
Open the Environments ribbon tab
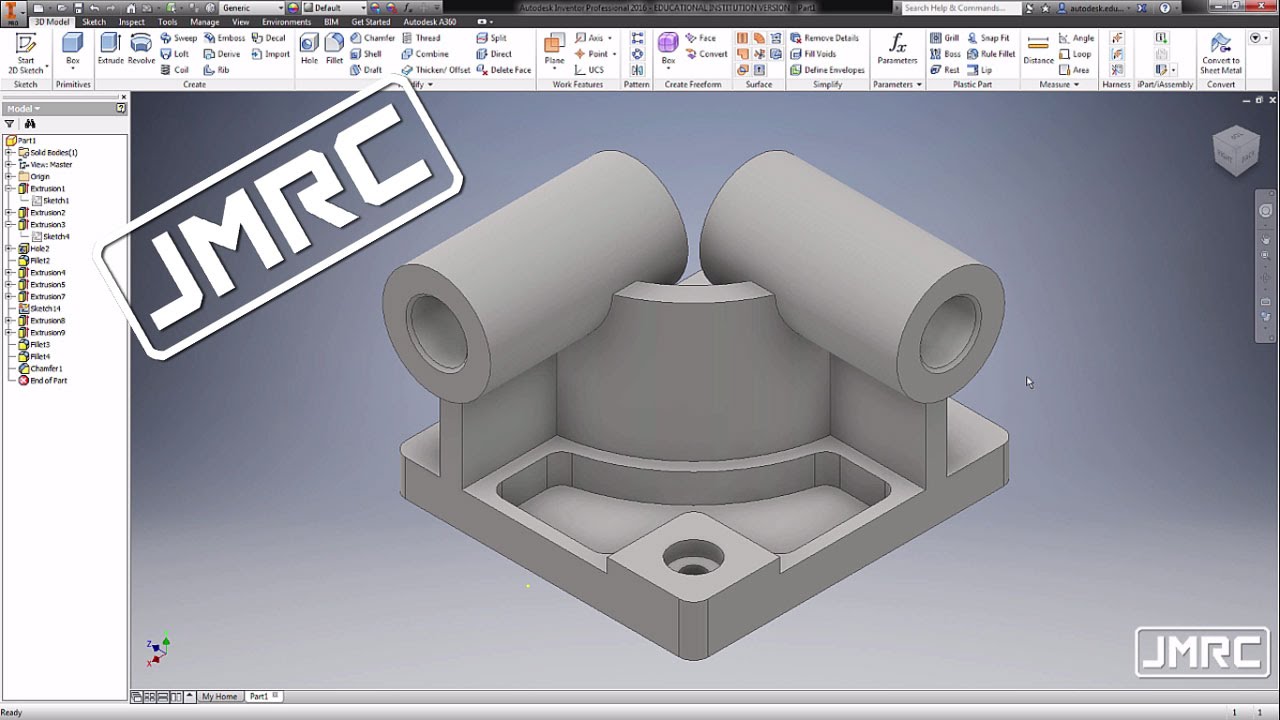(286, 22)
